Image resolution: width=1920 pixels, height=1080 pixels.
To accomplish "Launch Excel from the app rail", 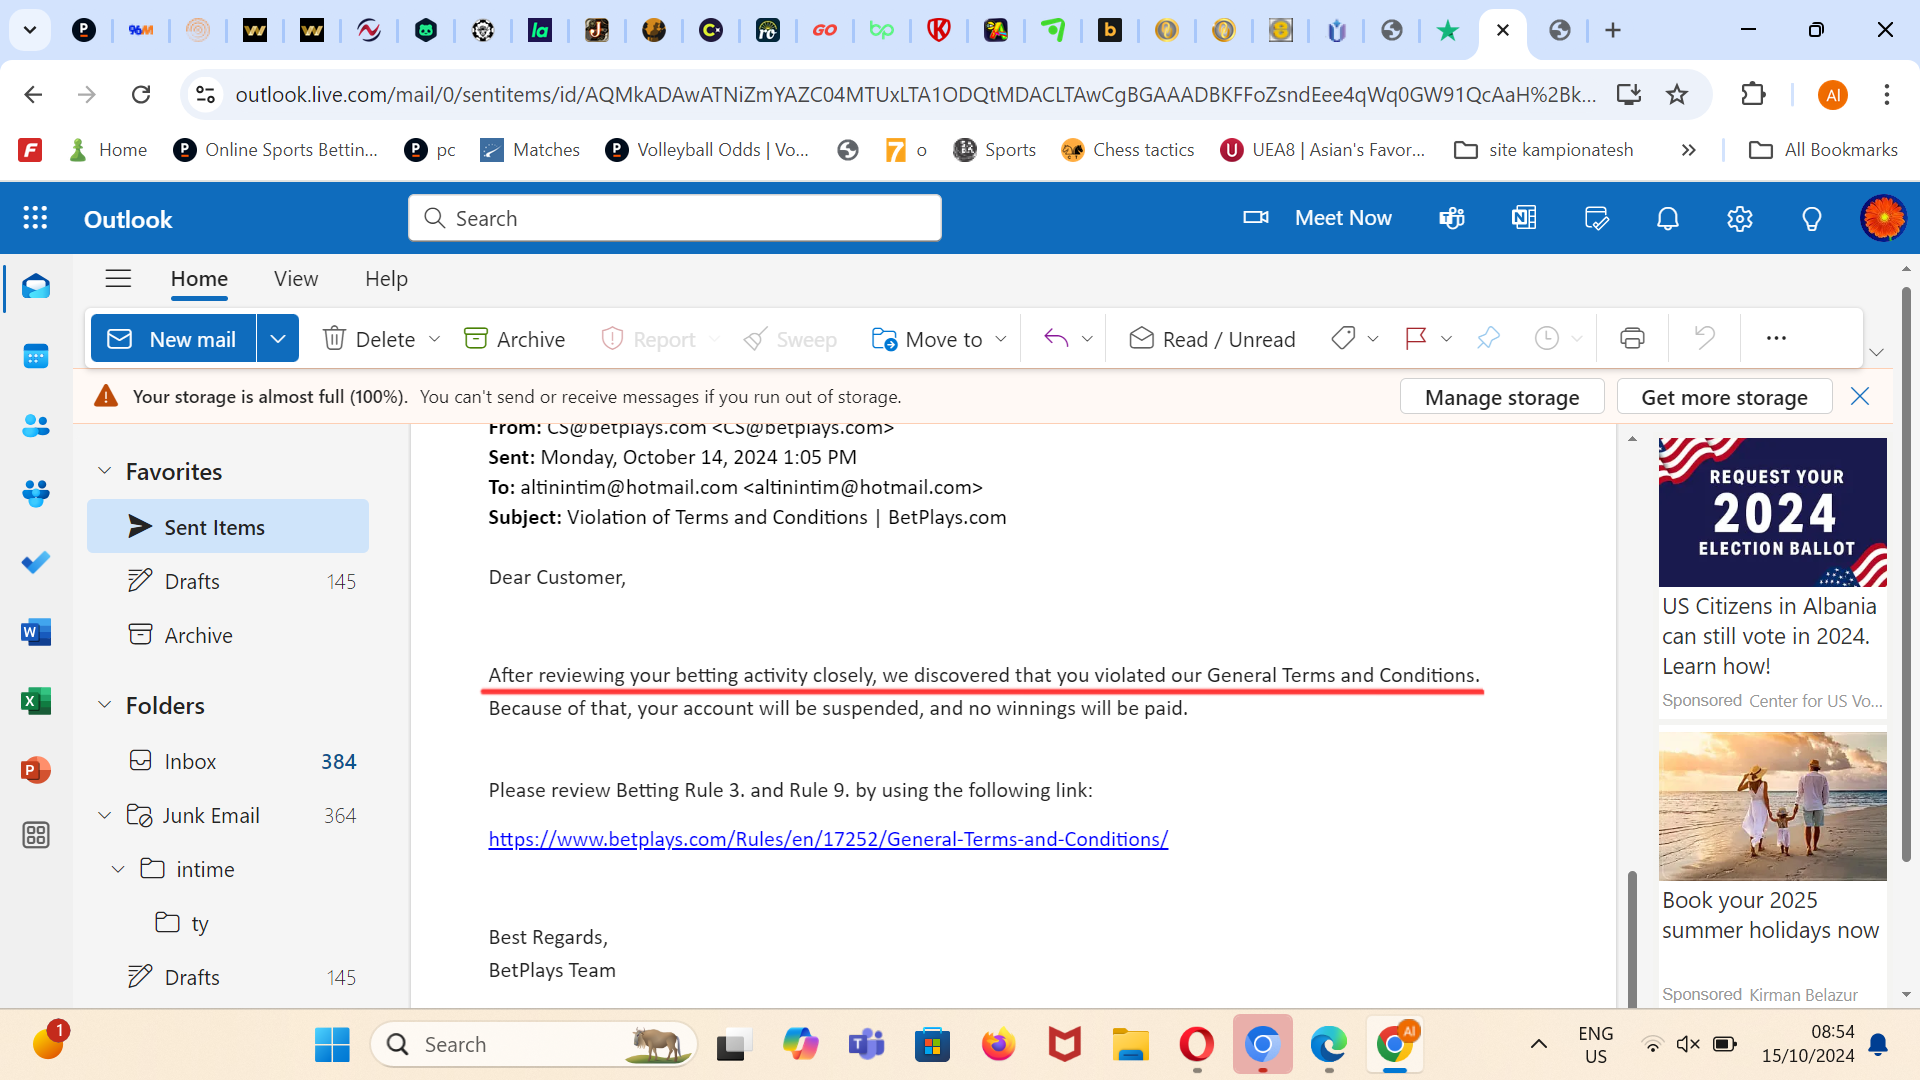I will [x=36, y=701].
